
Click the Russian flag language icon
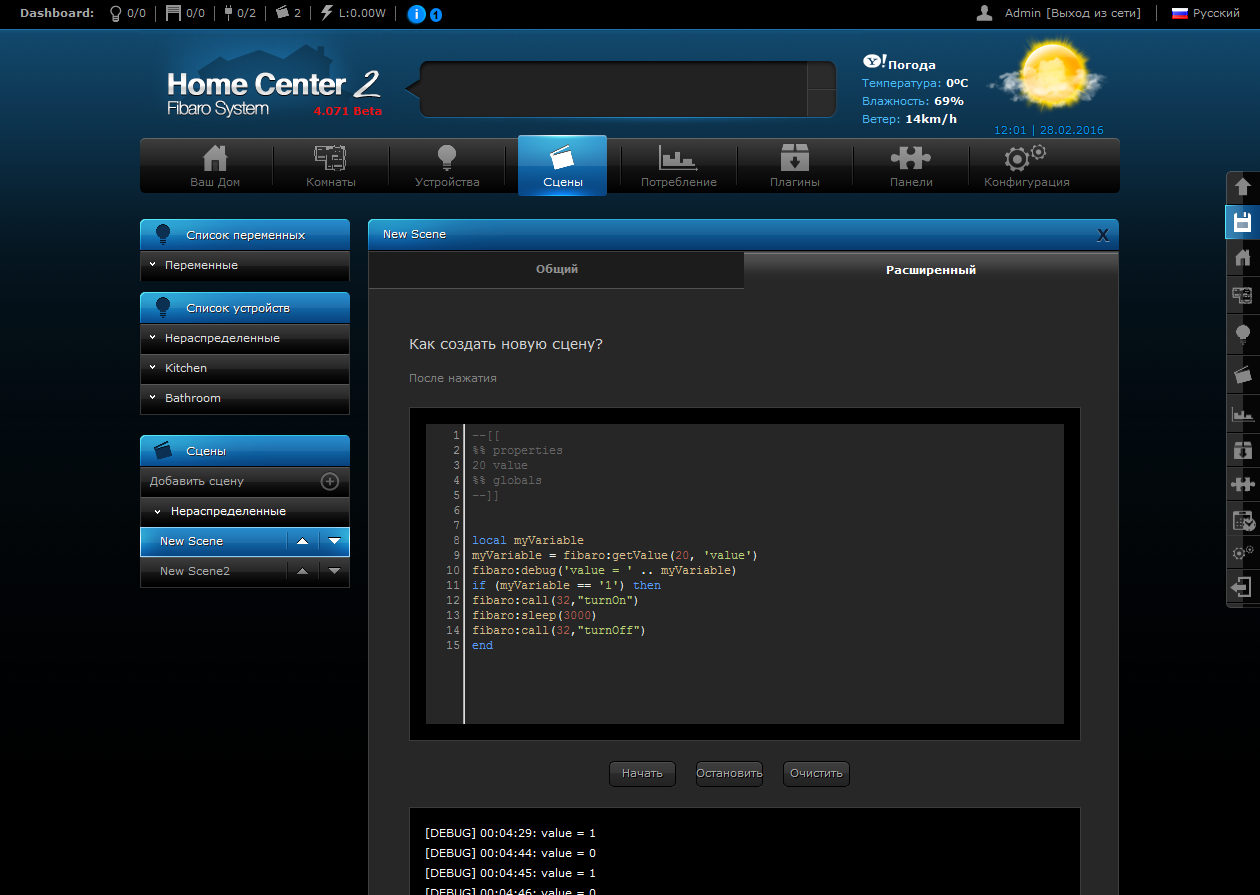pyautogui.click(x=1179, y=14)
